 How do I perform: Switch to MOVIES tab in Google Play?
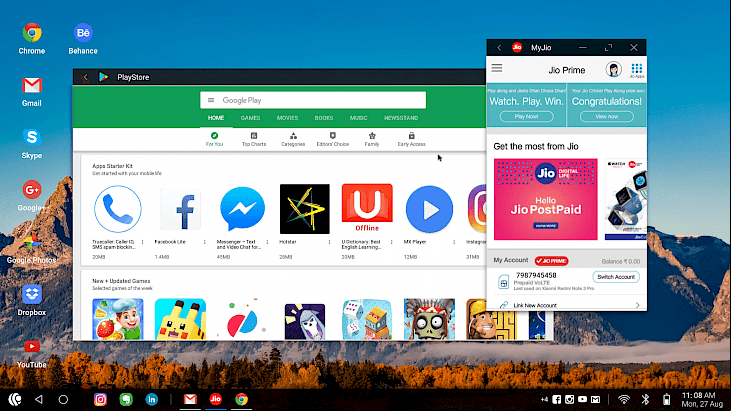(x=287, y=118)
